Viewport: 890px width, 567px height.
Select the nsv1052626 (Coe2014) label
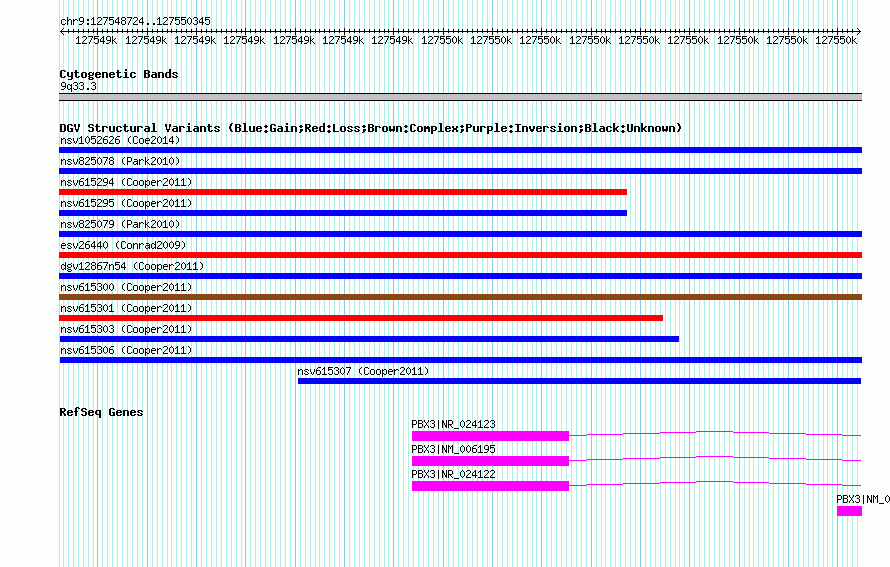(120, 140)
